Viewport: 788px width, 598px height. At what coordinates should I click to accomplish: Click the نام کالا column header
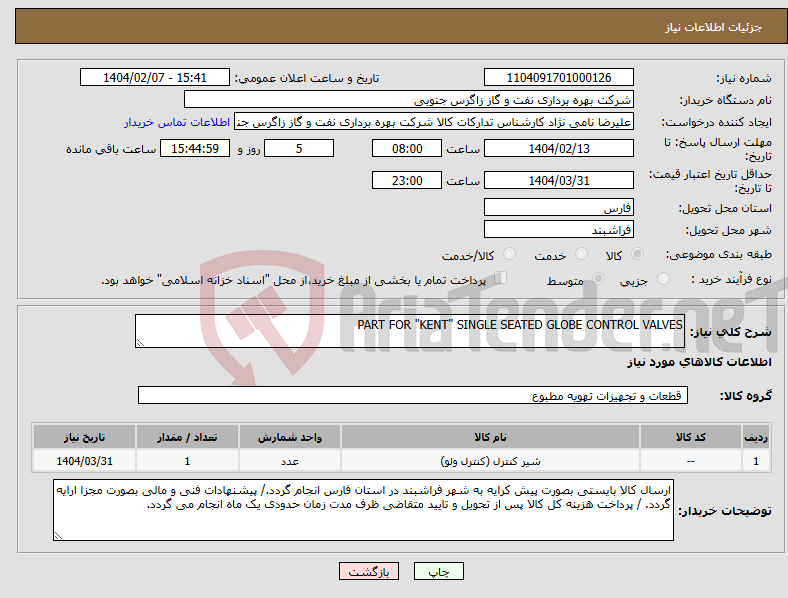click(x=490, y=437)
